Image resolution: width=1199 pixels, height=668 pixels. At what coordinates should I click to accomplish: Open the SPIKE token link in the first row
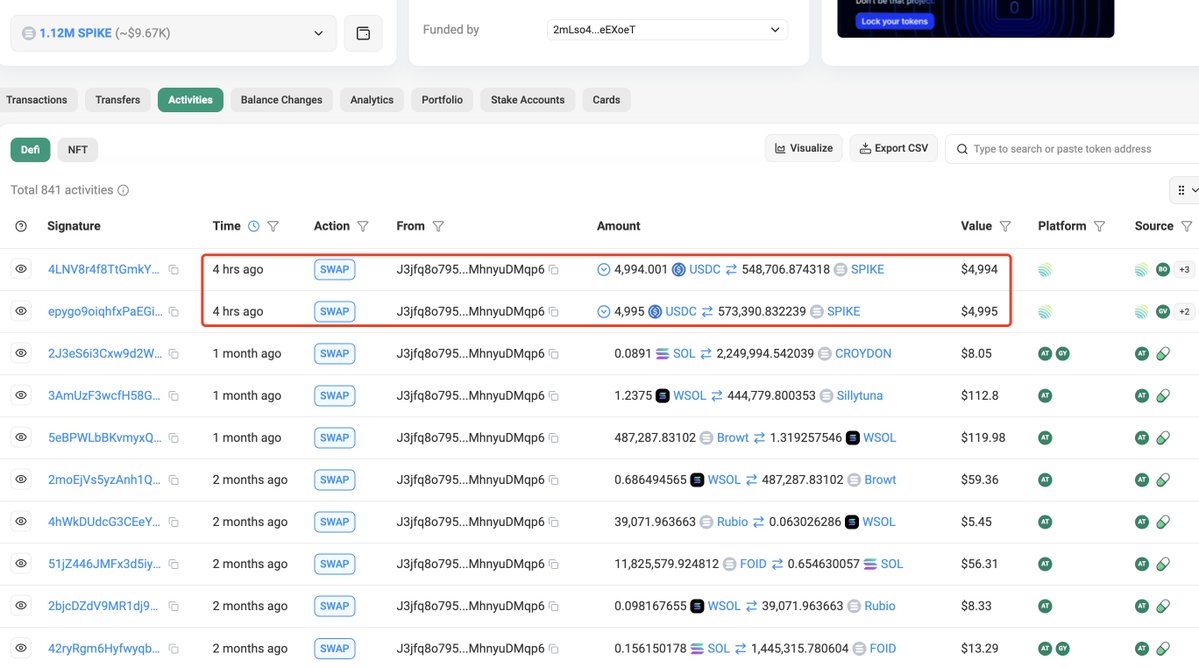tap(868, 269)
